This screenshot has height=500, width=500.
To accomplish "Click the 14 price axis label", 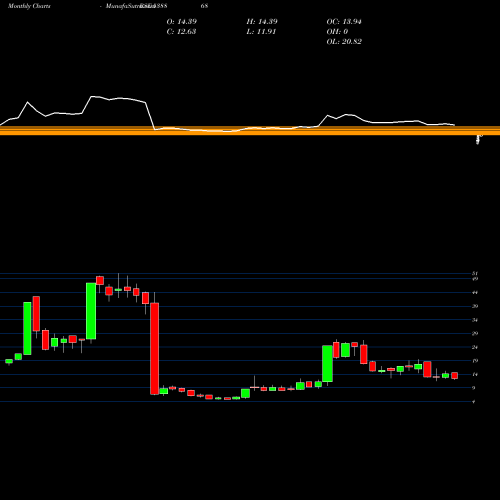I will [475, 374].
